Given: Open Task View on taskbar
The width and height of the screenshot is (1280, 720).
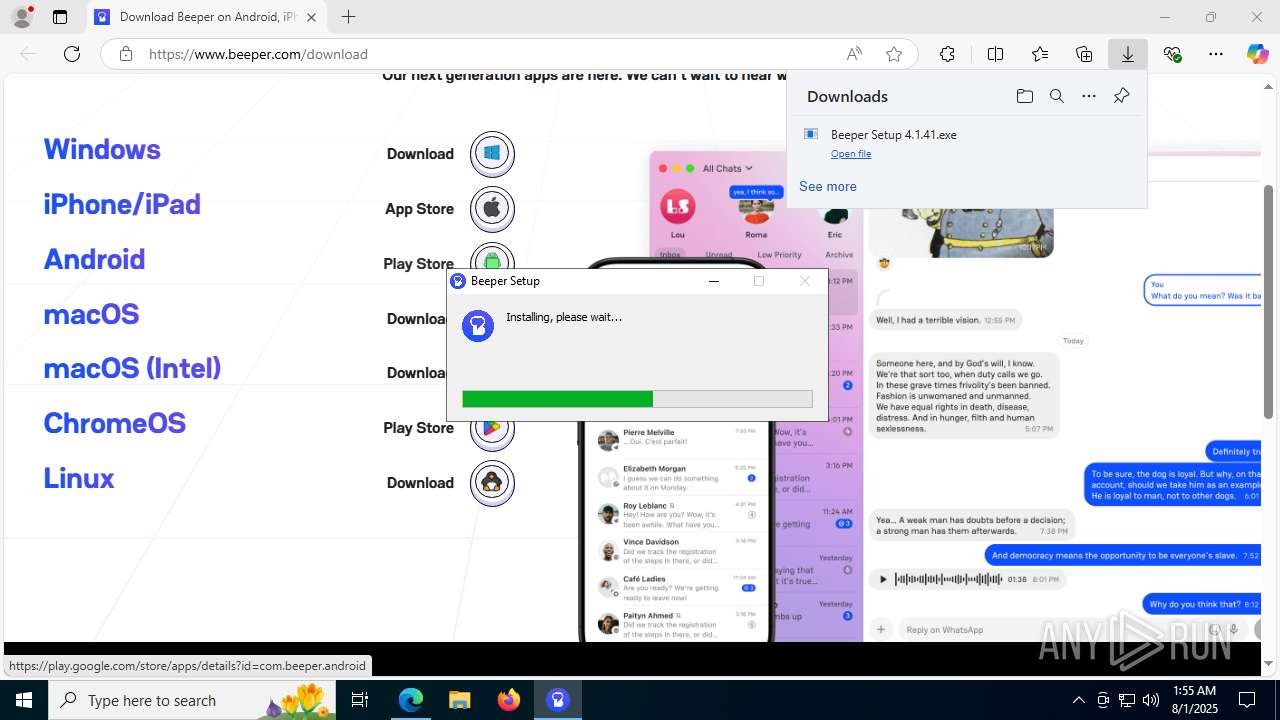Looking at the screenshot, I should point(361,700).
